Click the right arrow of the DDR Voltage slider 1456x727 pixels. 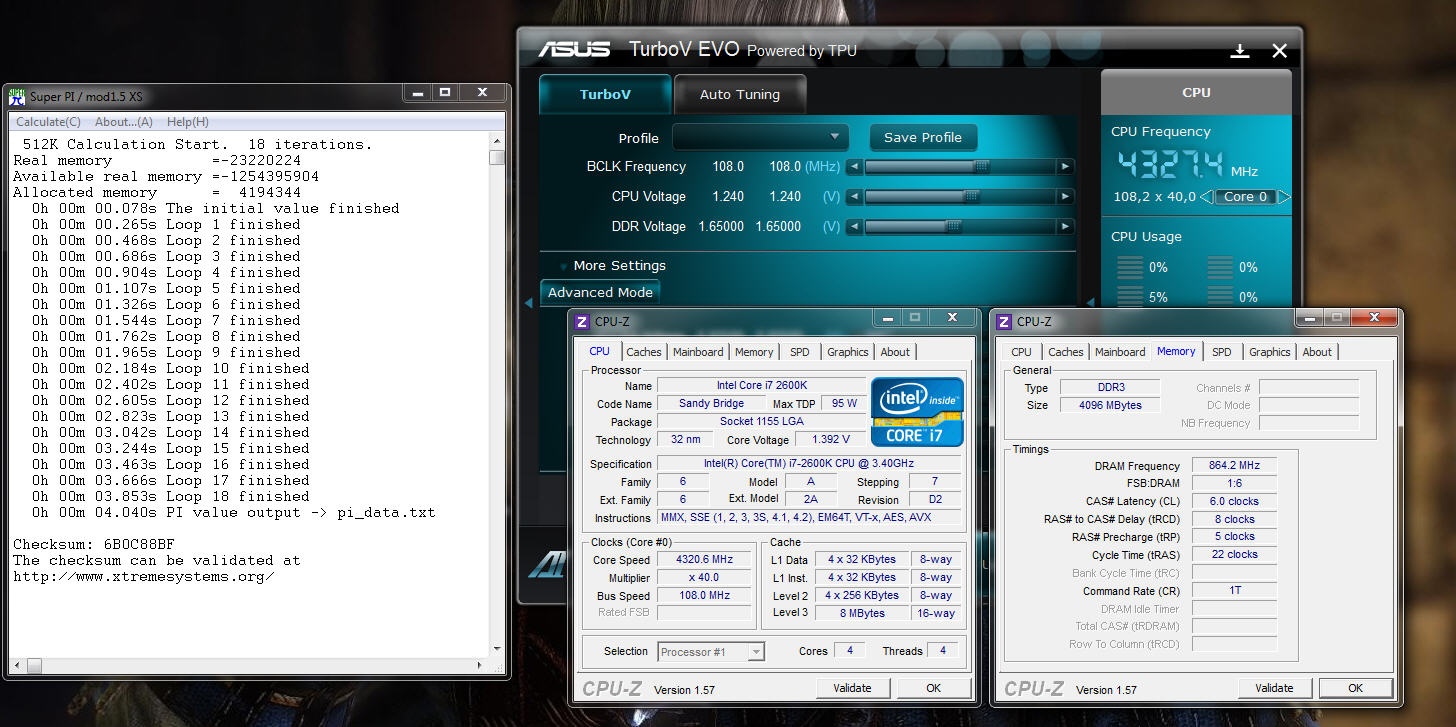coord(1065,227)
